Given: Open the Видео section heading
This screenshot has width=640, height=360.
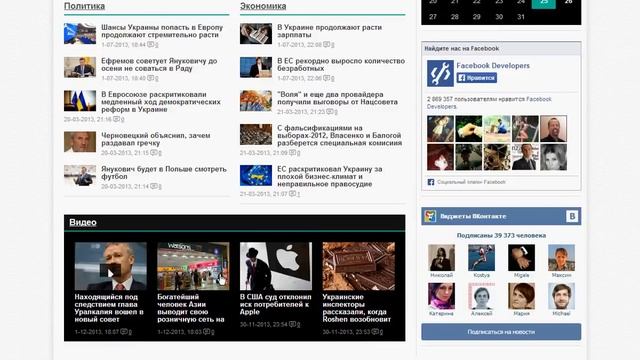Looking at the screenshot, I should point(83,222).
